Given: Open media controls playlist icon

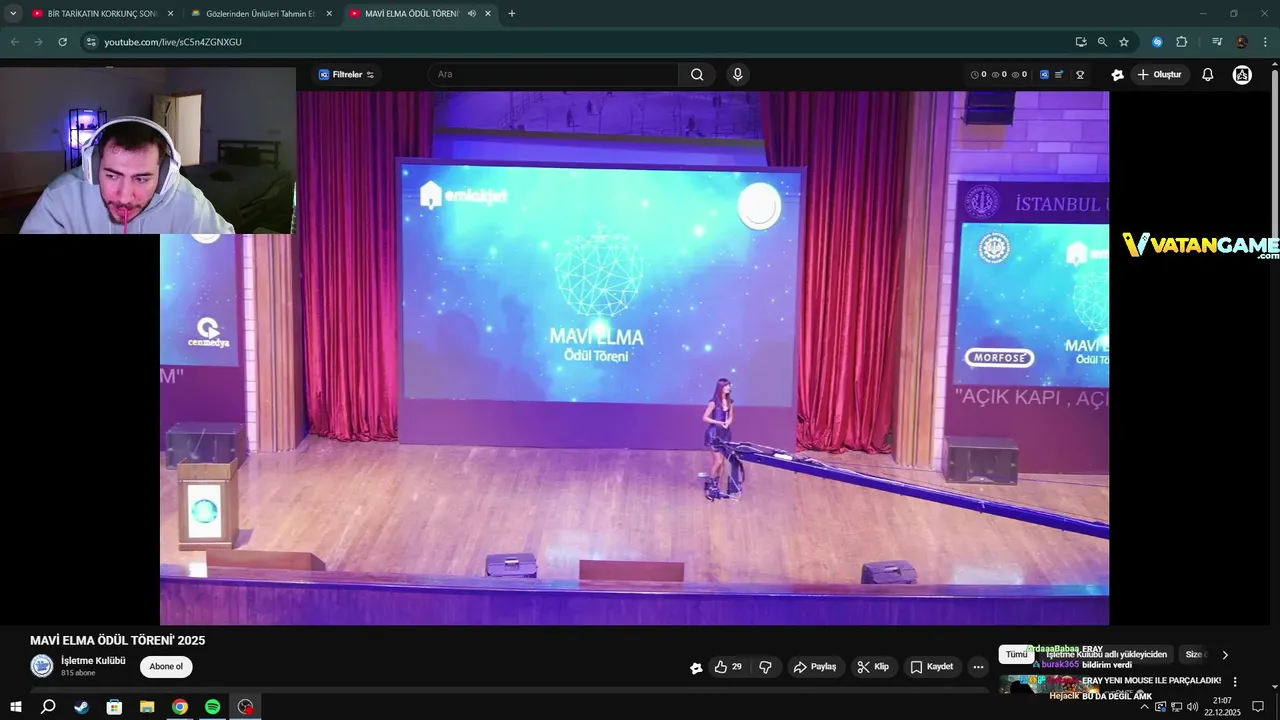Looking at the screenshot, I should pos(1217,42).
